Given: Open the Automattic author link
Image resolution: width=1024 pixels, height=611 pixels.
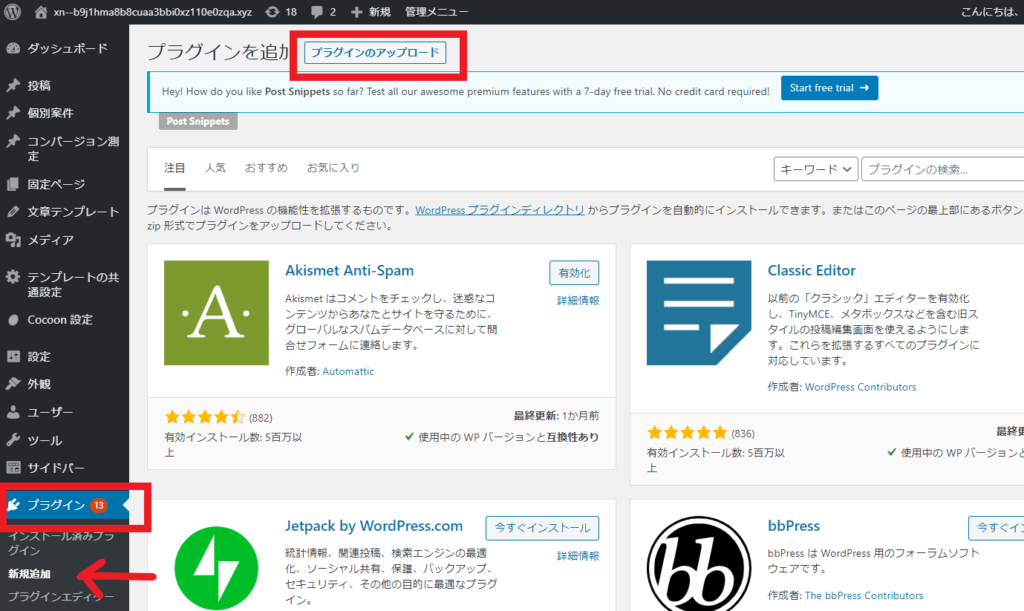Looking at the screenshot, I should tap(348, 371).
